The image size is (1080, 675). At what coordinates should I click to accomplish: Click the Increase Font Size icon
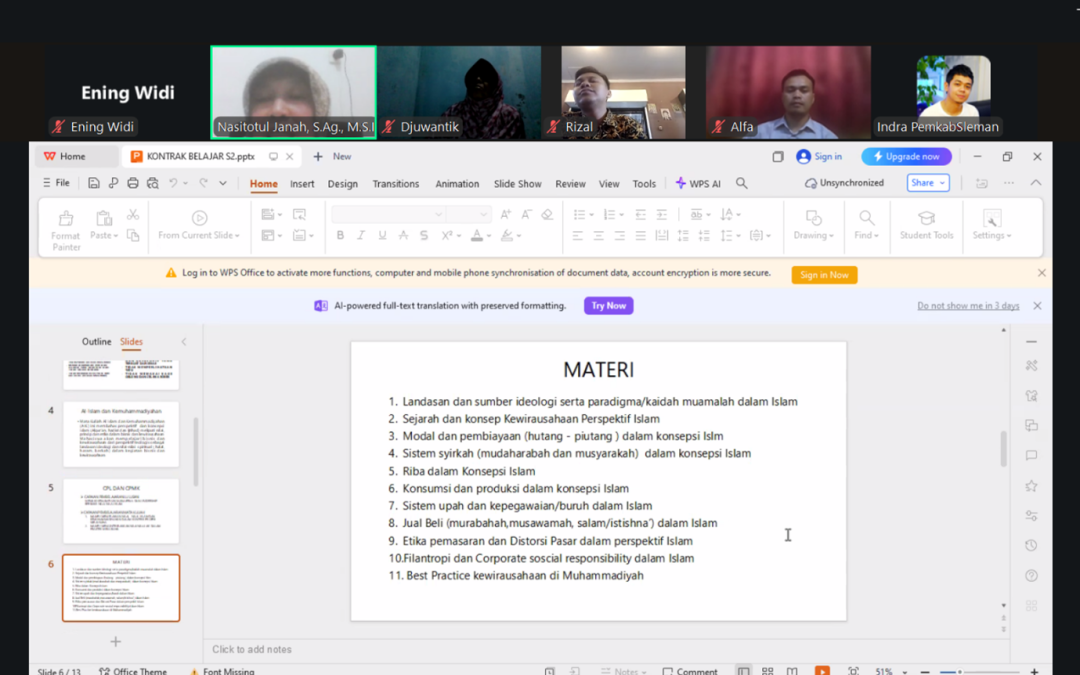pyautogui.click(x=506, y=214)
